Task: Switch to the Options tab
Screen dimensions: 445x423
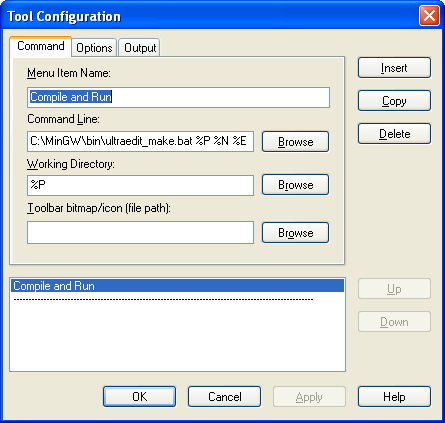Action: tap(94, 48)
